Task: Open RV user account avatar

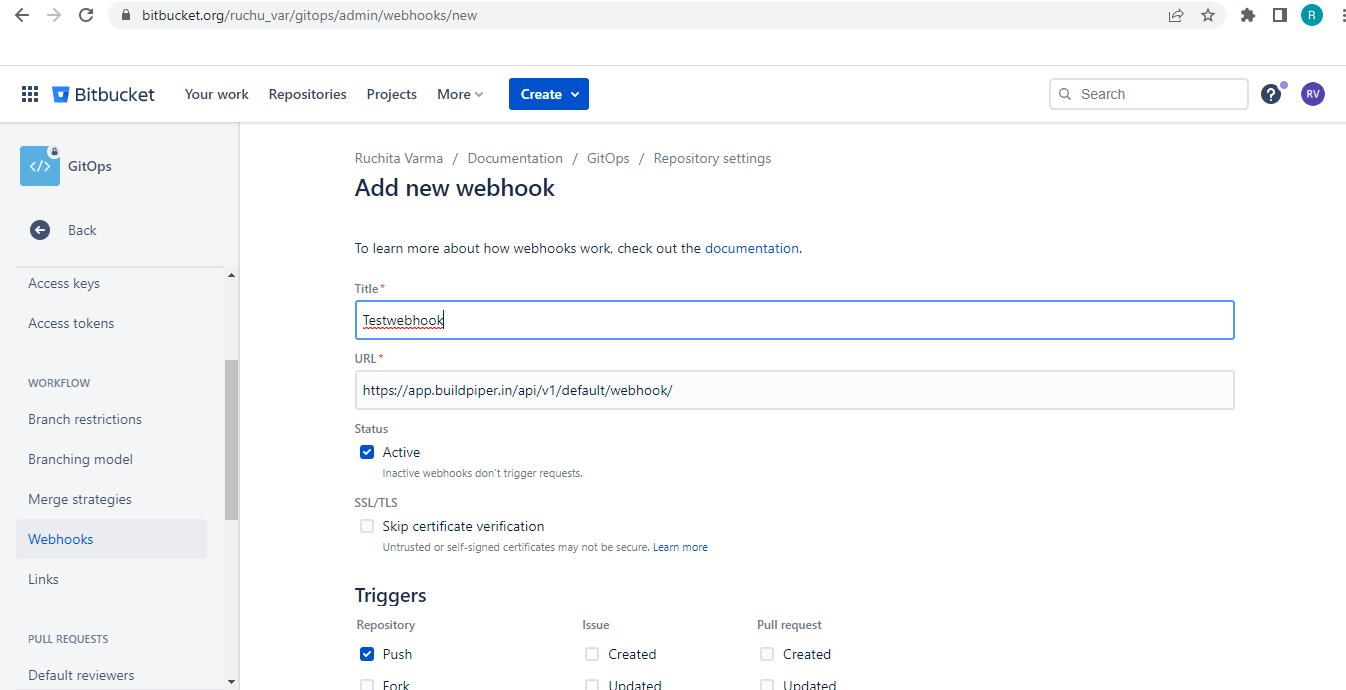Action: tap(1313, 94)
